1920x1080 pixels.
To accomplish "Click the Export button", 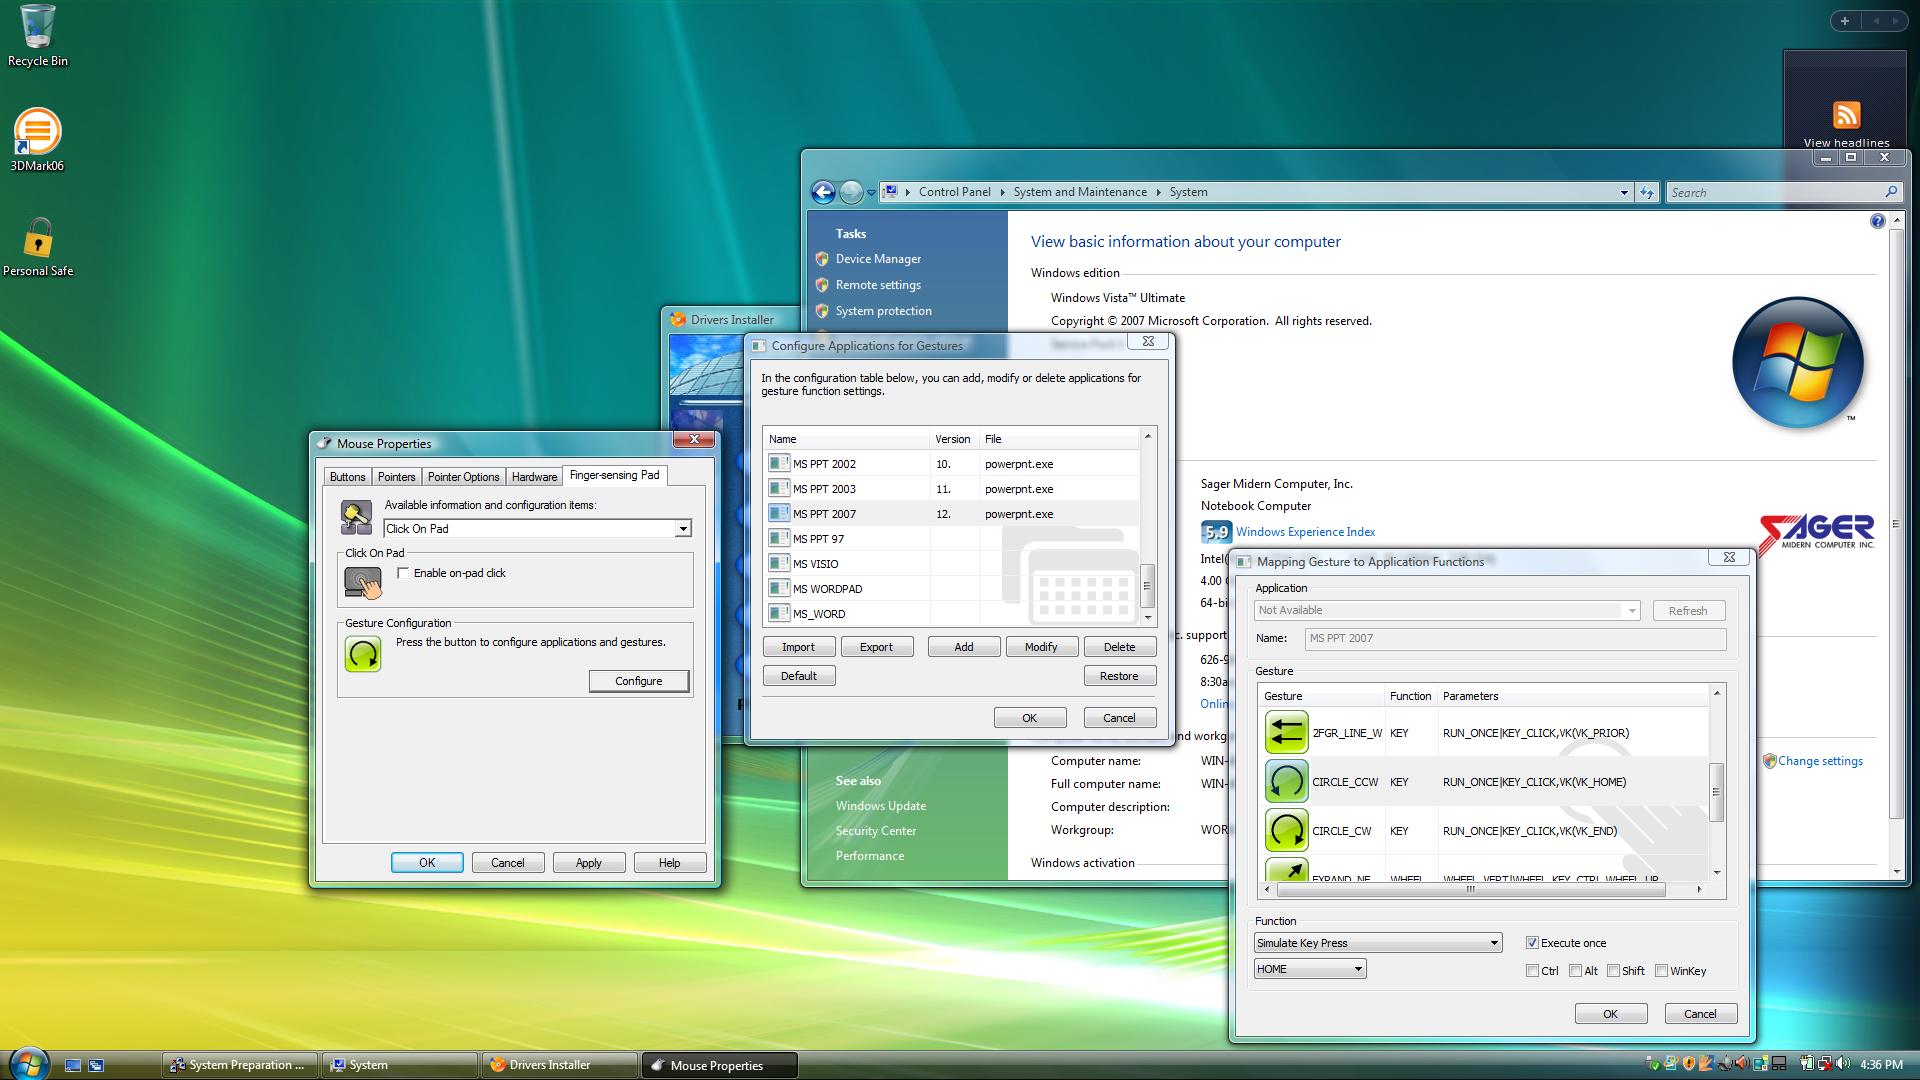I will click(x=876, y=647).
